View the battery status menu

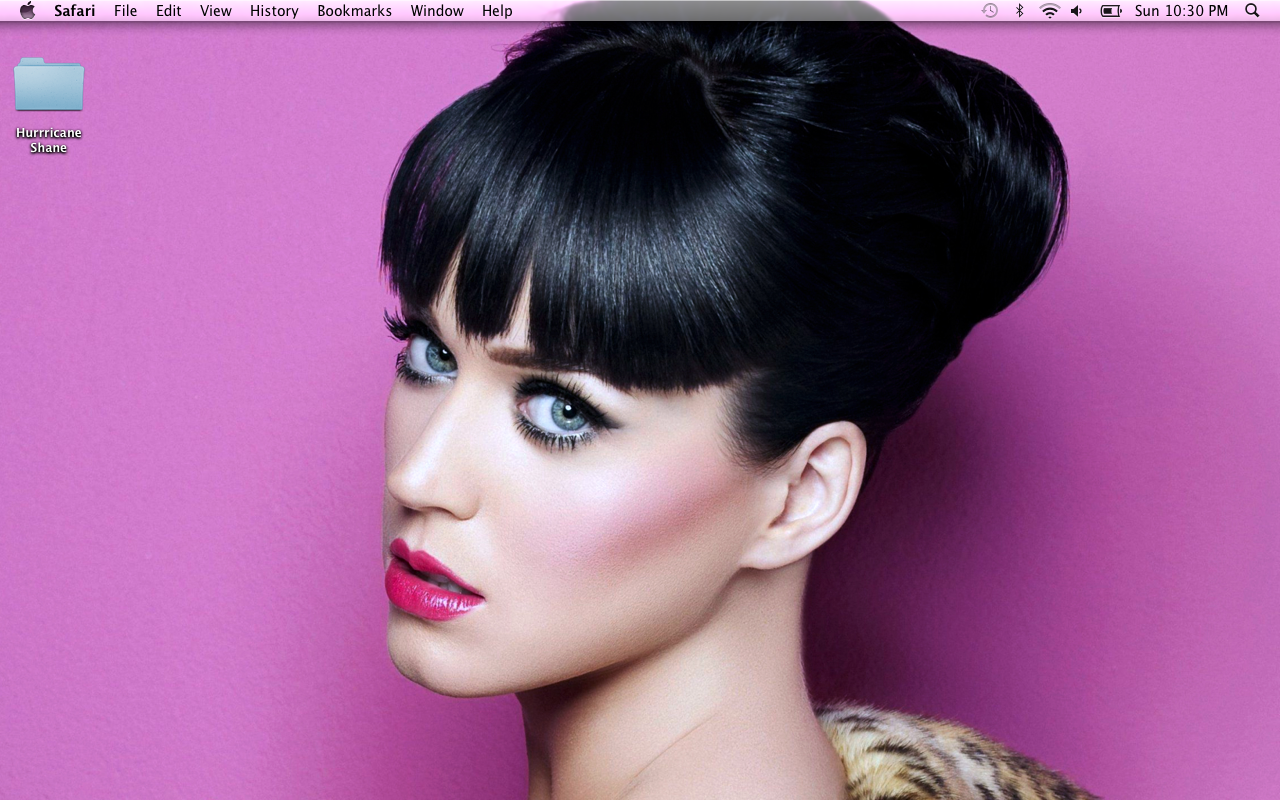(1109, 10)
